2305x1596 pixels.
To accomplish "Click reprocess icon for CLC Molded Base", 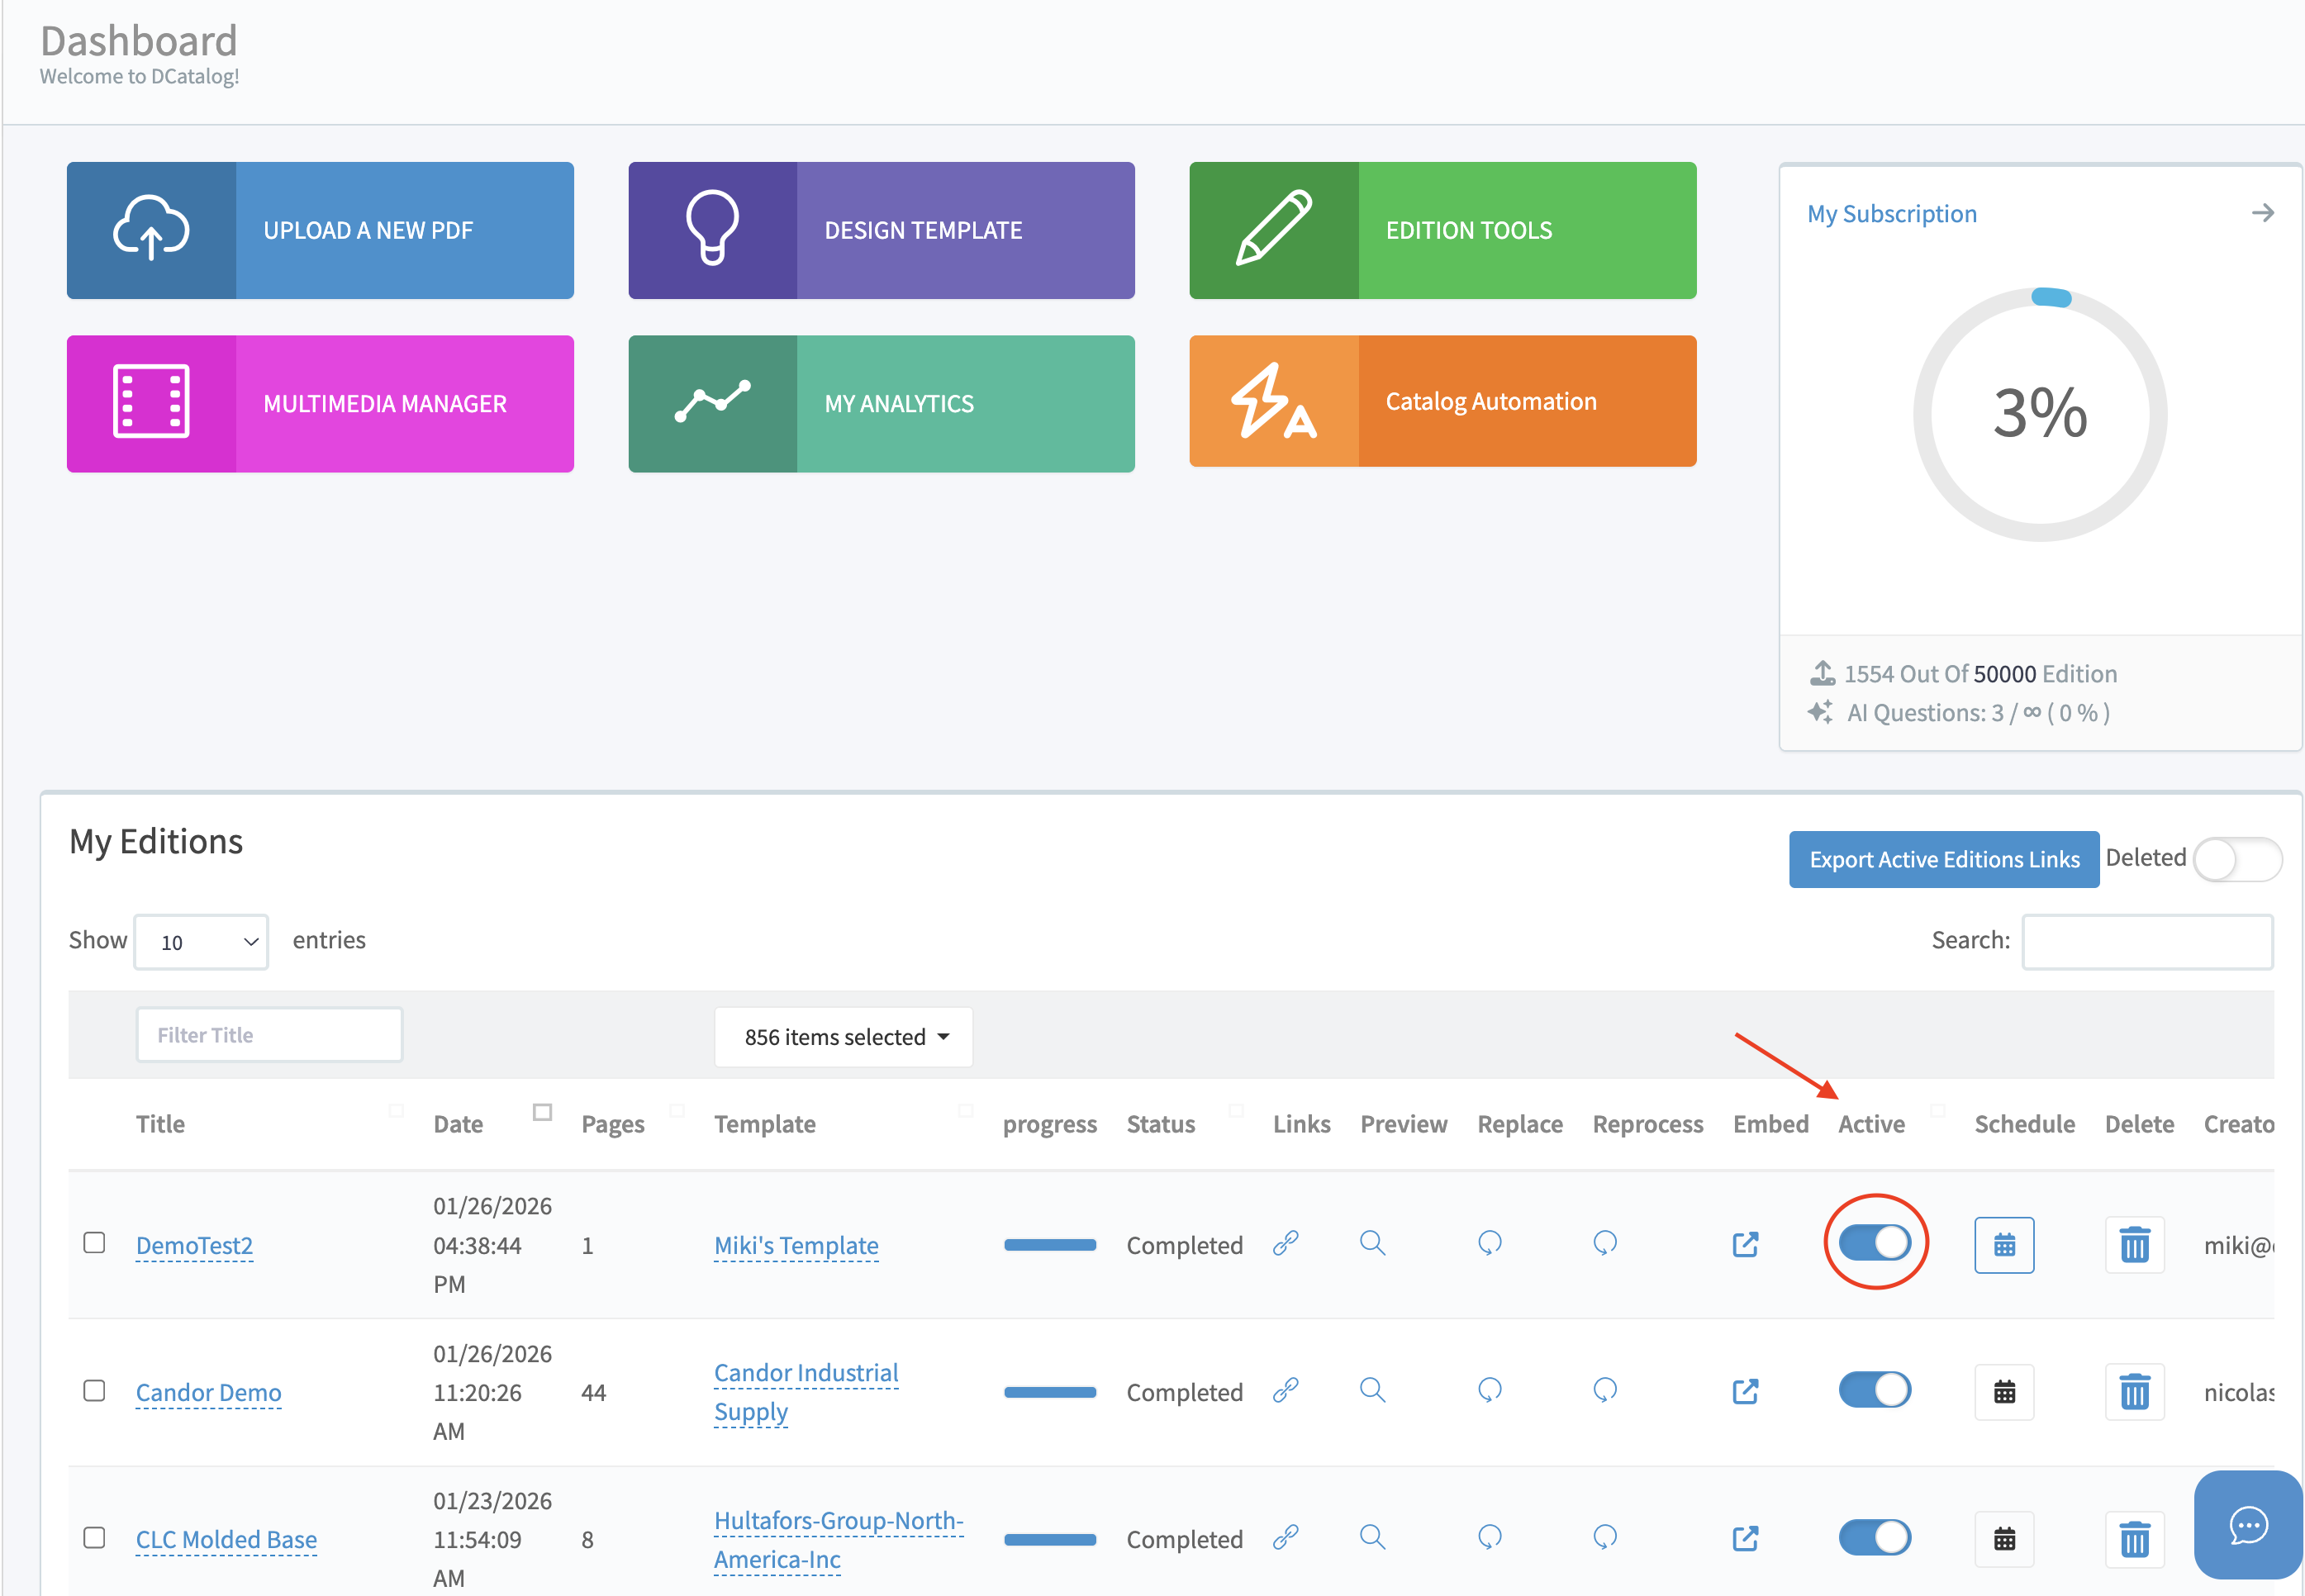I will pyautogui.click(x=1604, y=1537).
